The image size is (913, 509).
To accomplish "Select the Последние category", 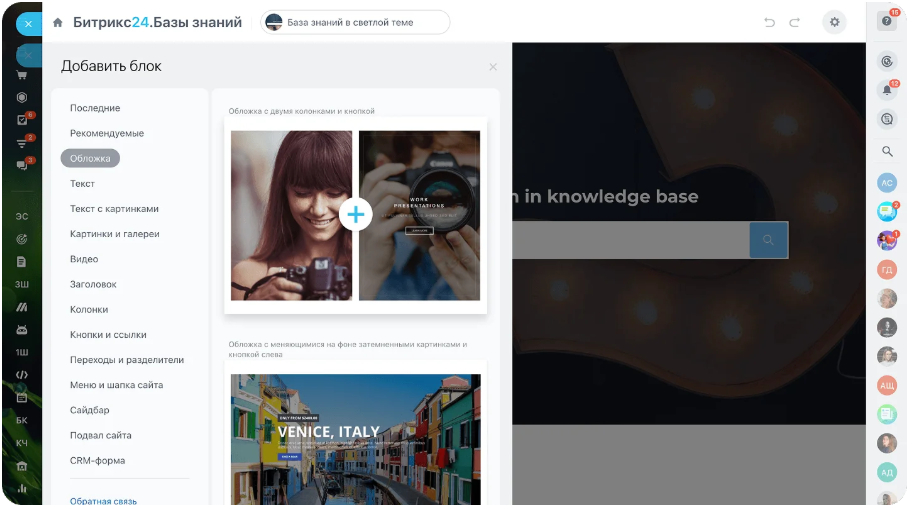I will click(95, 108).
